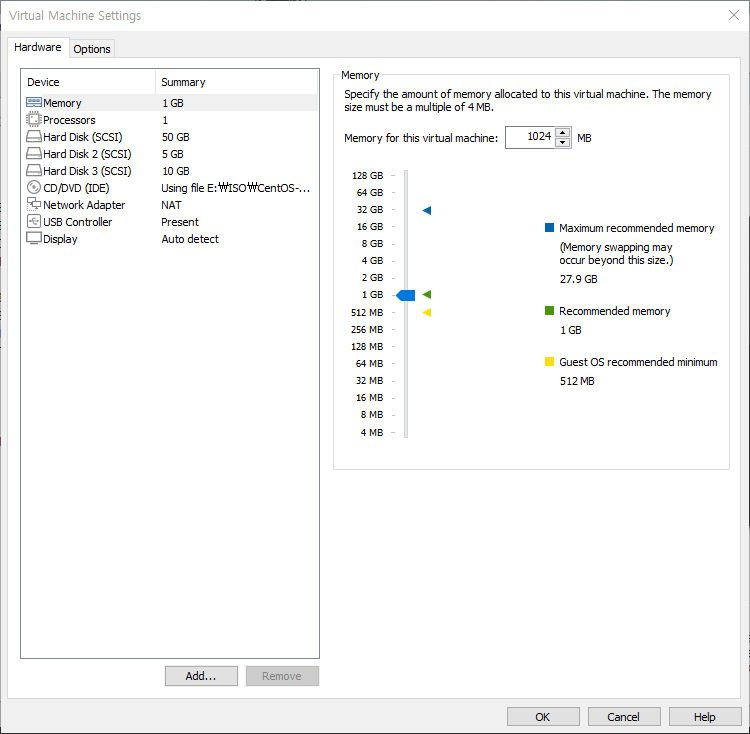Click the 512 MB slider label

(367, 312)
